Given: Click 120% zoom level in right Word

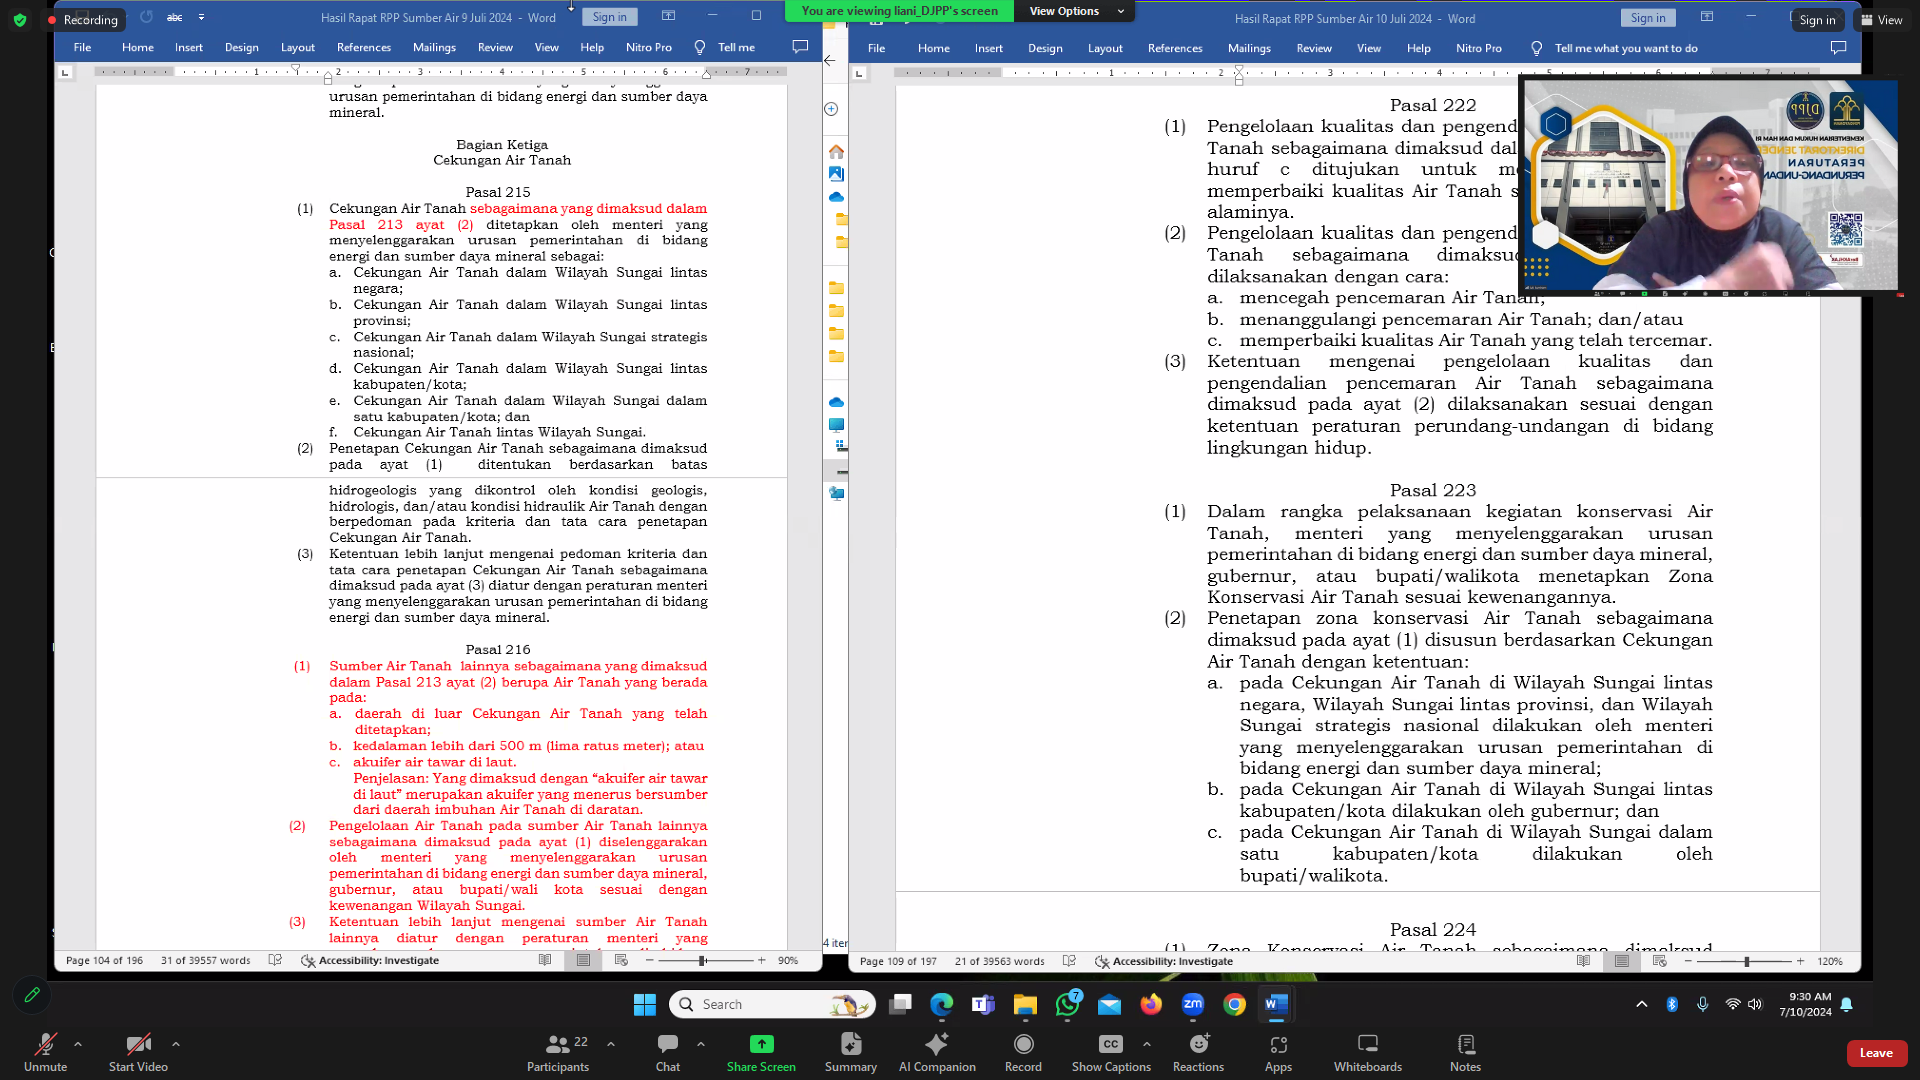Looking at the screenshot, I should point(1830,961).
